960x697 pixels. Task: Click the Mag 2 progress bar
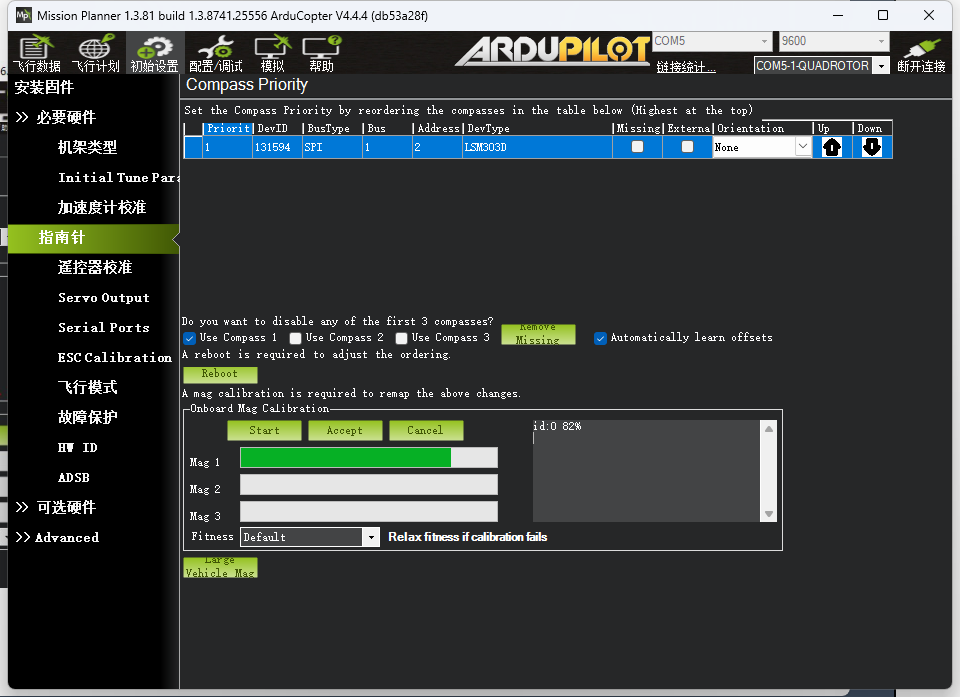pyautogui.click(x=369, y=484)
